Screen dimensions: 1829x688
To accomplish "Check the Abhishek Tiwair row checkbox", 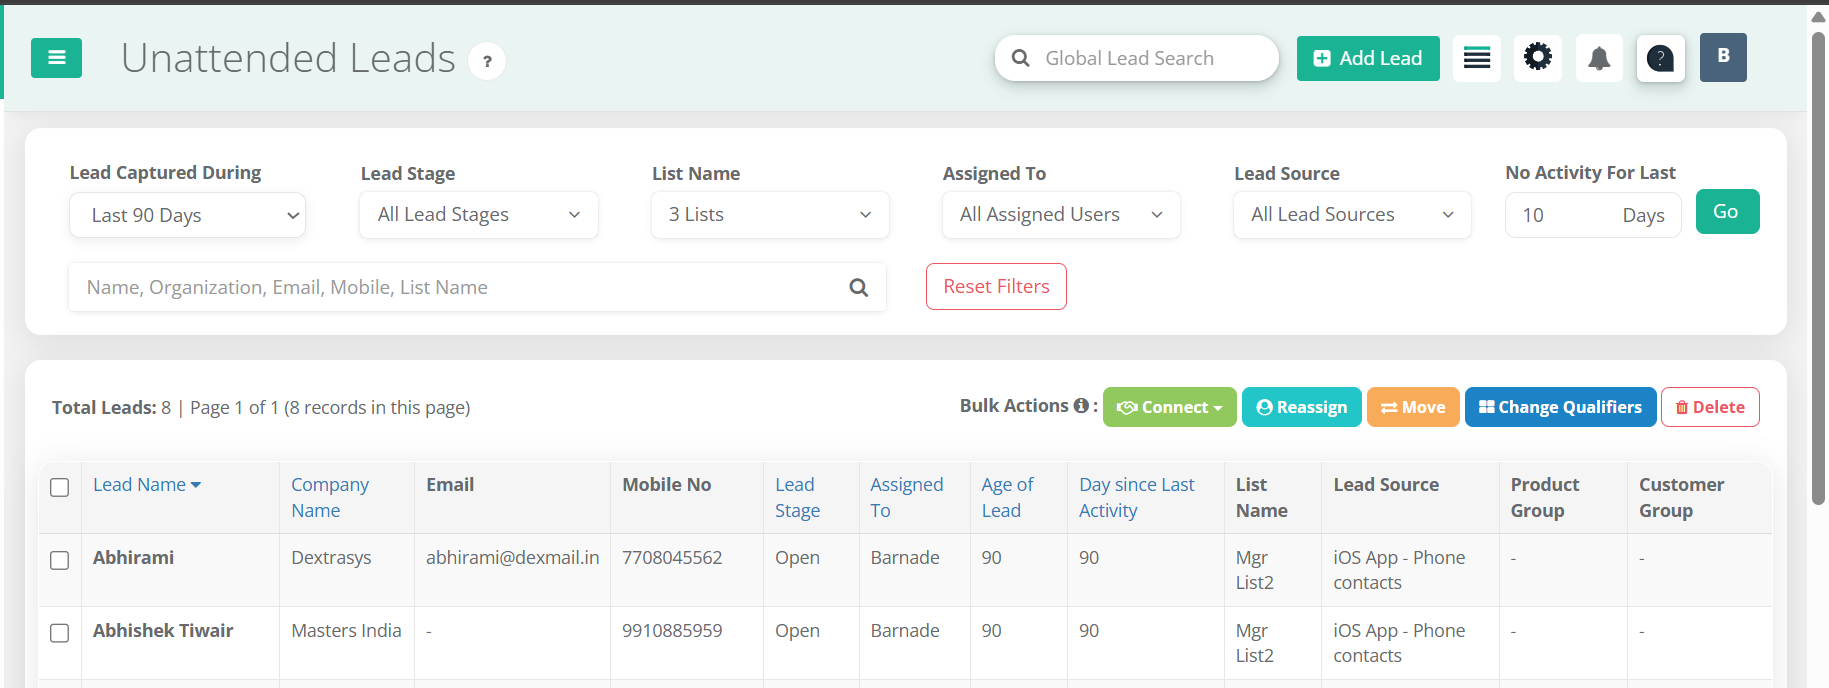I will (x=60, y=633).
